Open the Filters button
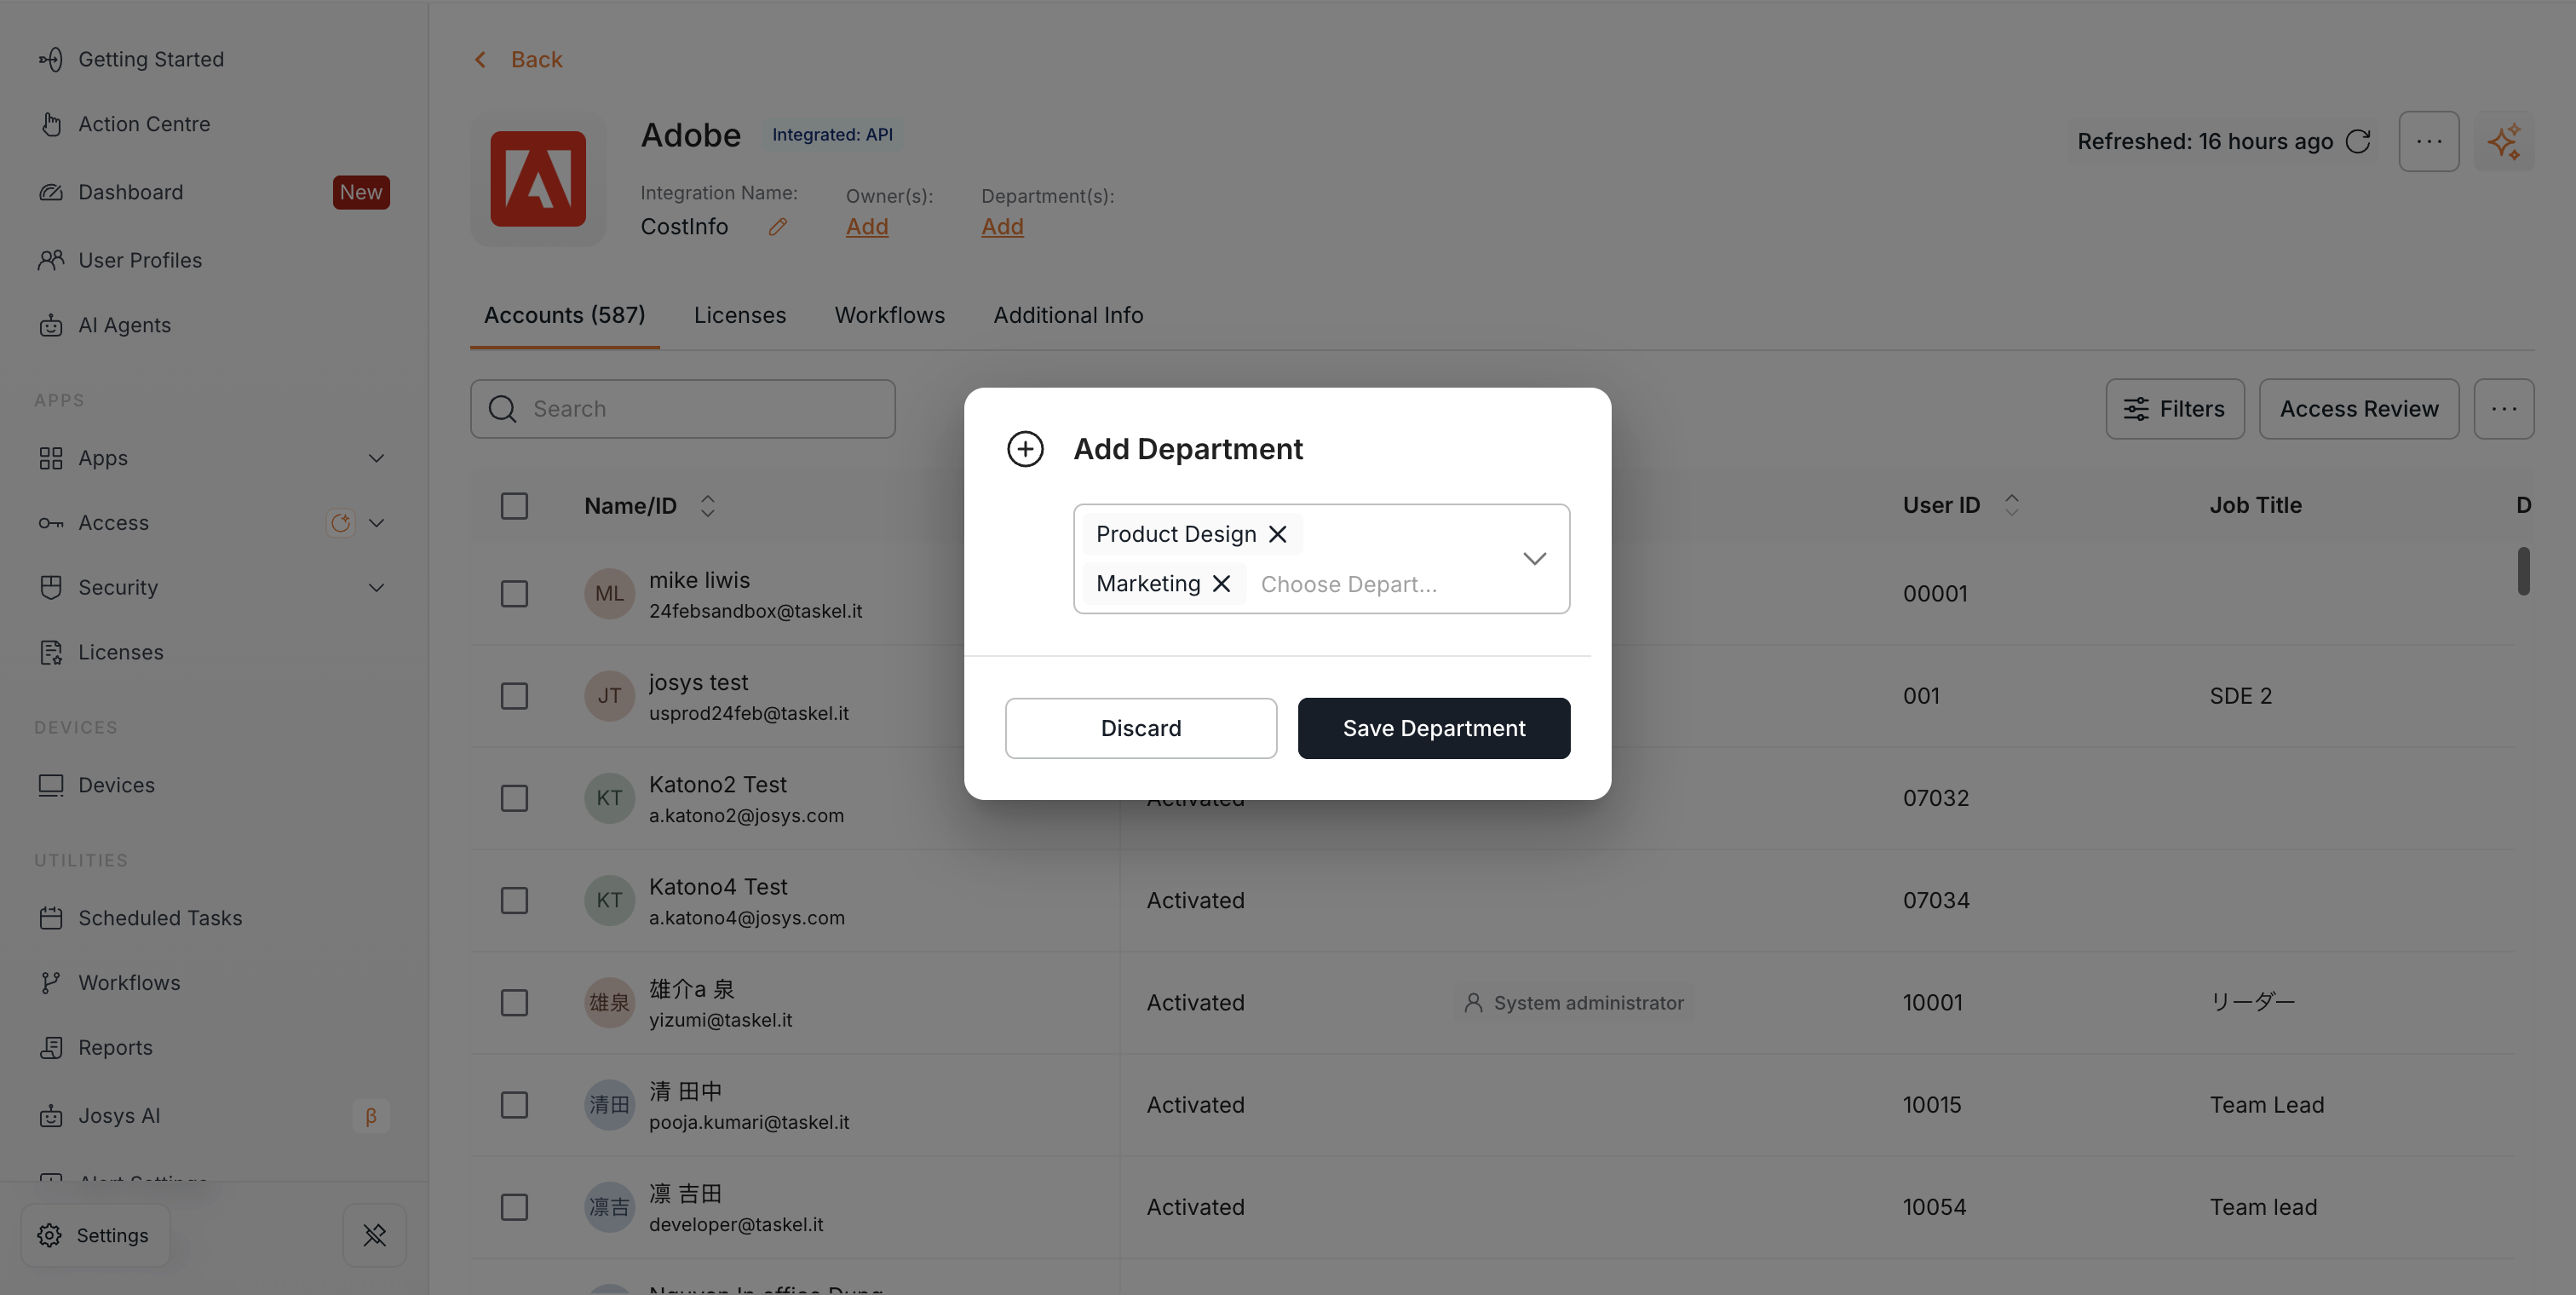This screenshot has height=1295, width=2576. (x=2175, y=409)
